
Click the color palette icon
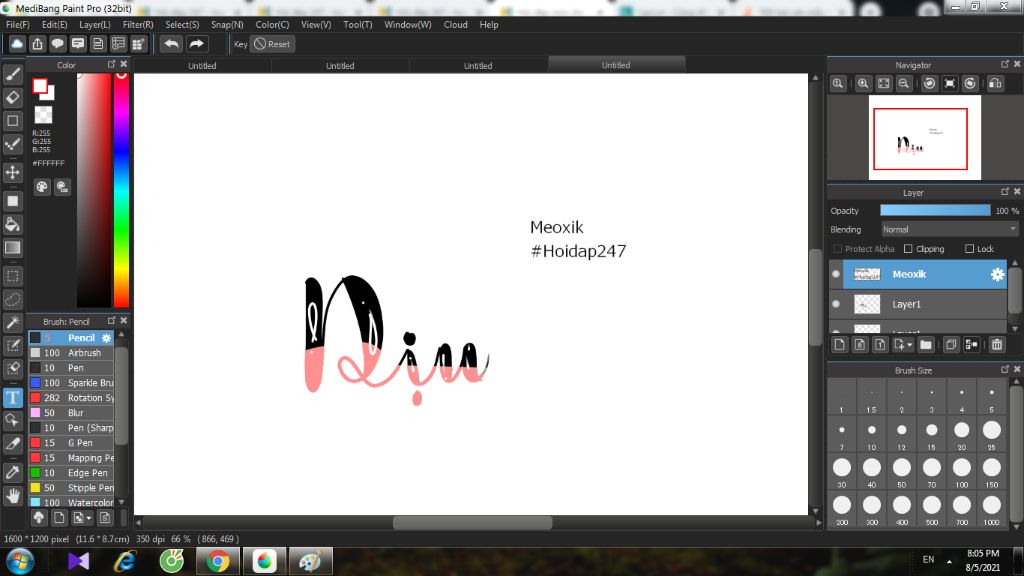click(x=42, y=187)
